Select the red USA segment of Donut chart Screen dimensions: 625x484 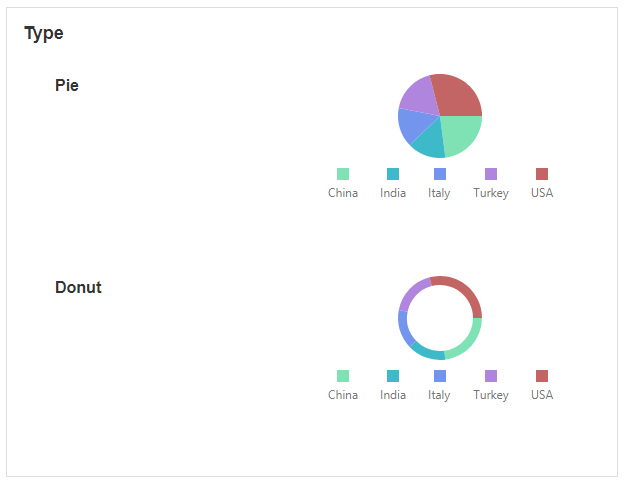466,291
